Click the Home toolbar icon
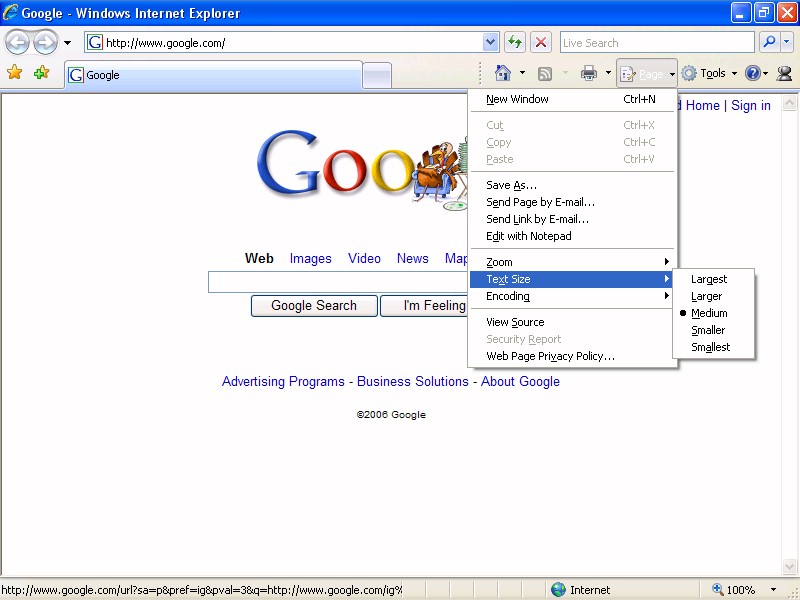The width and height of the screenshot is (800, 600). coord(503,73)
